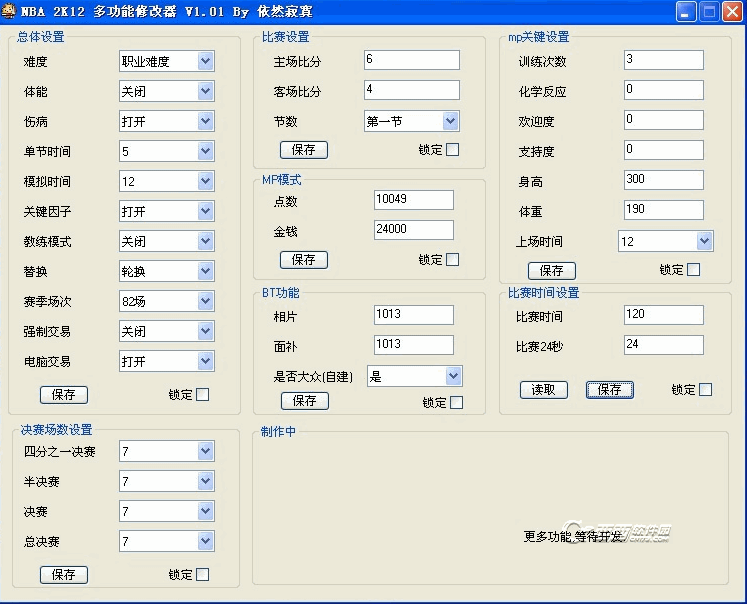This screenshot has width=747, height=604.
Task: Open the 节数 quarter dropdown
Action: tap(412, 121)
